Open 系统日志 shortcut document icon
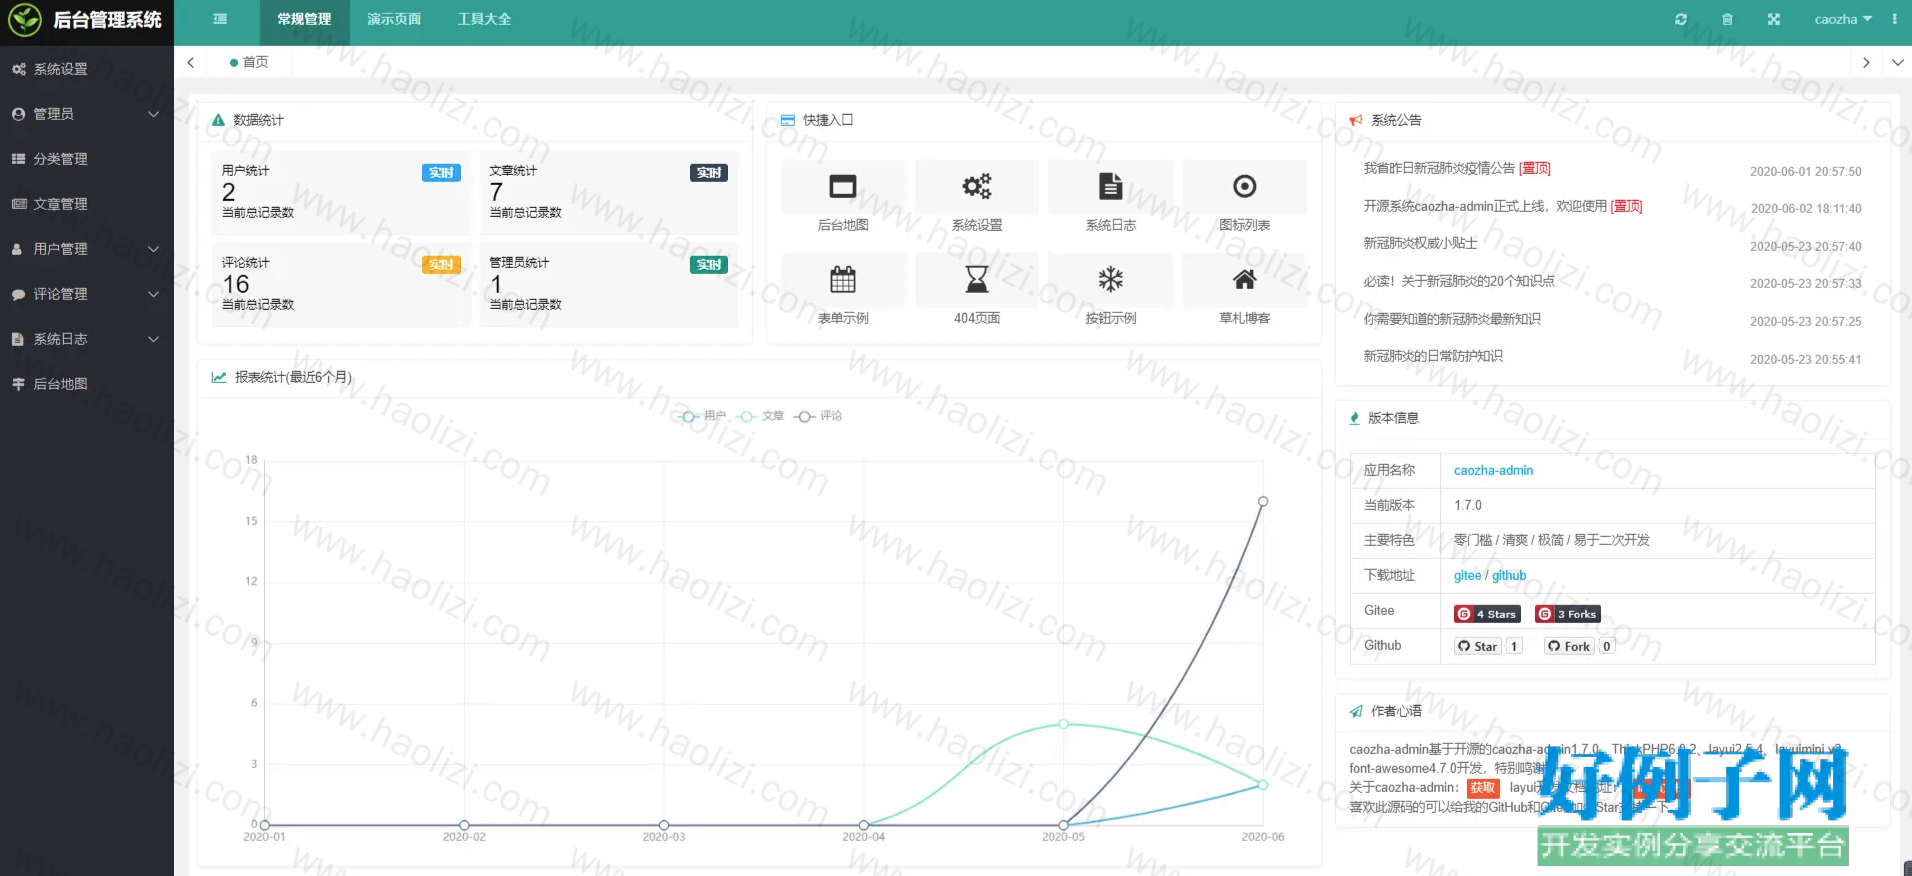The image size is (1912, 876). [x=1111, y=187]
